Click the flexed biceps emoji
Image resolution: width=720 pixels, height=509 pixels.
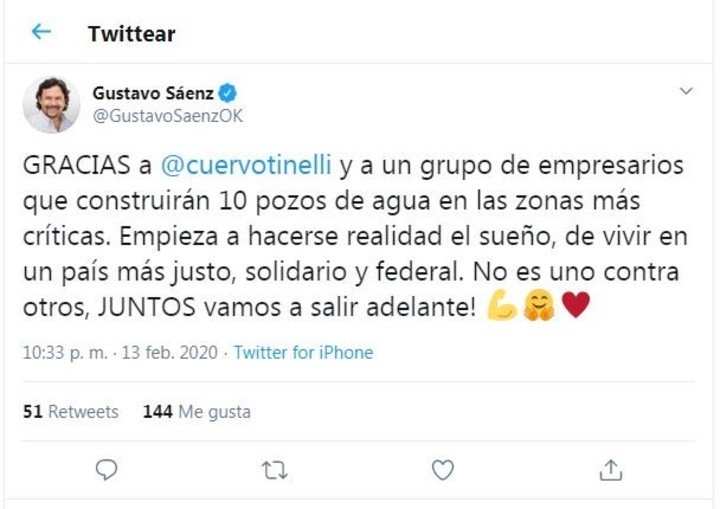(502, 307)
